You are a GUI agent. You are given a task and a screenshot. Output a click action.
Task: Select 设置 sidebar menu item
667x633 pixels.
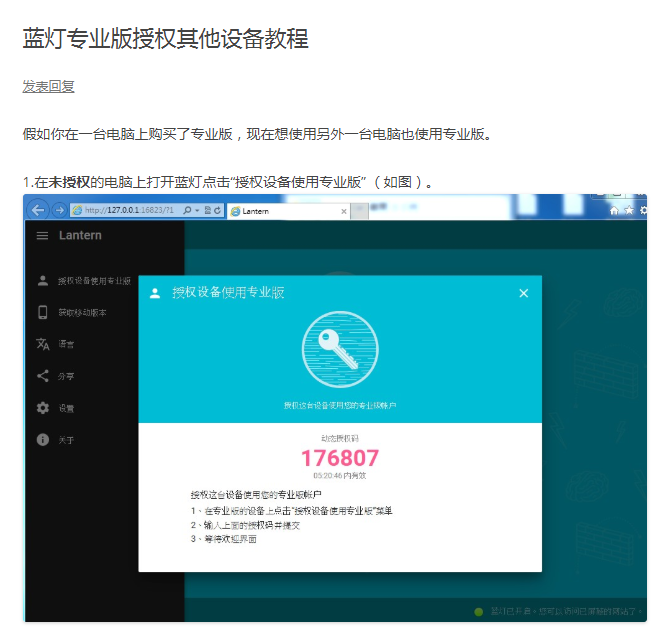[66, 408]
